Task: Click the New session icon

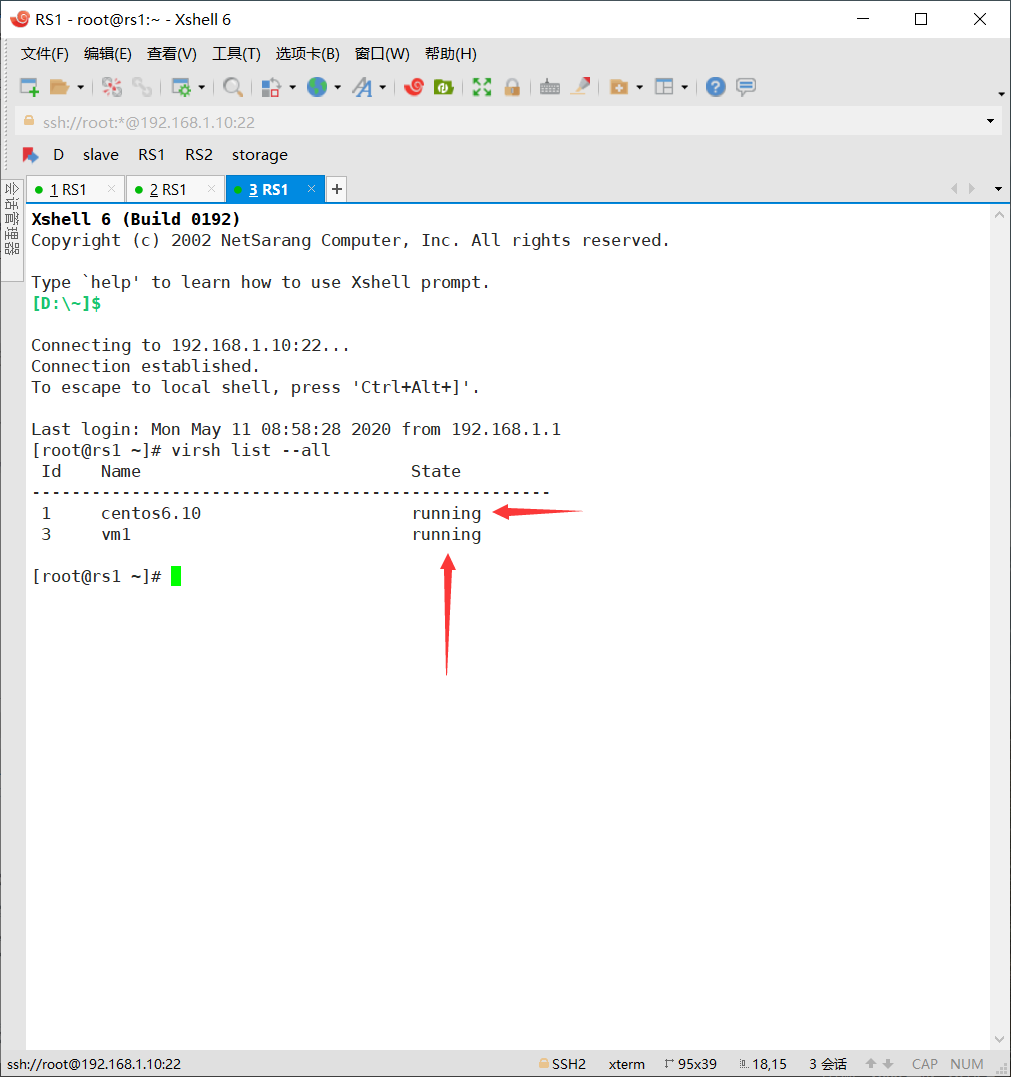Action: coord(29,87)
